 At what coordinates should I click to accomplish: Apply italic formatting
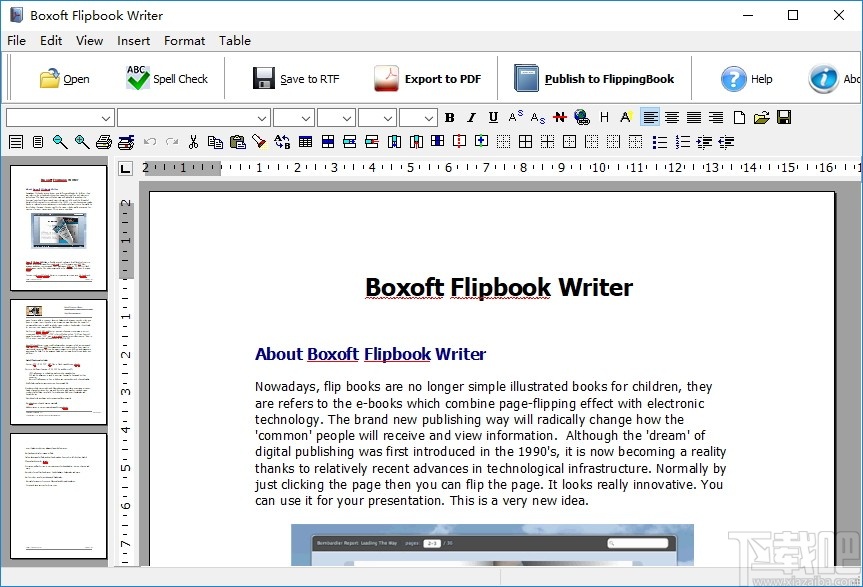471,117
